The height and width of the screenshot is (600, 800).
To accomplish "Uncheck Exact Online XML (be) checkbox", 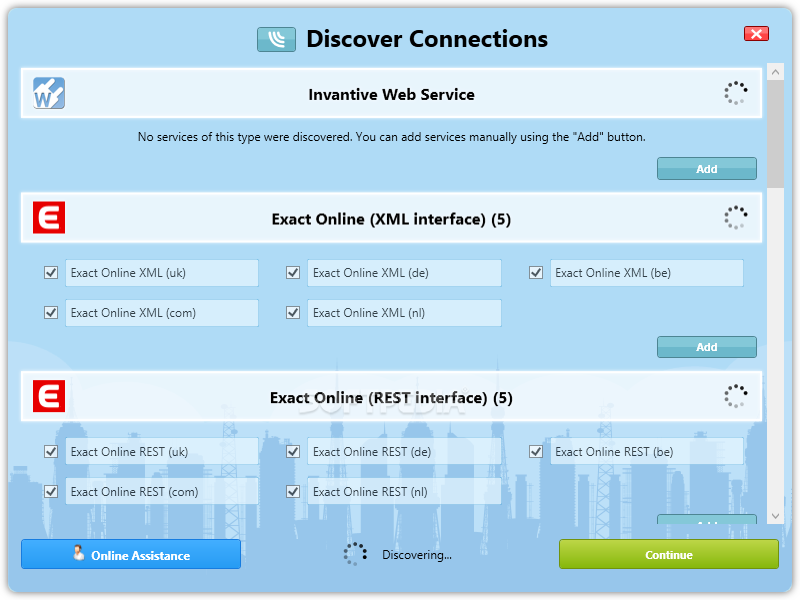I will tap(536, 272).
